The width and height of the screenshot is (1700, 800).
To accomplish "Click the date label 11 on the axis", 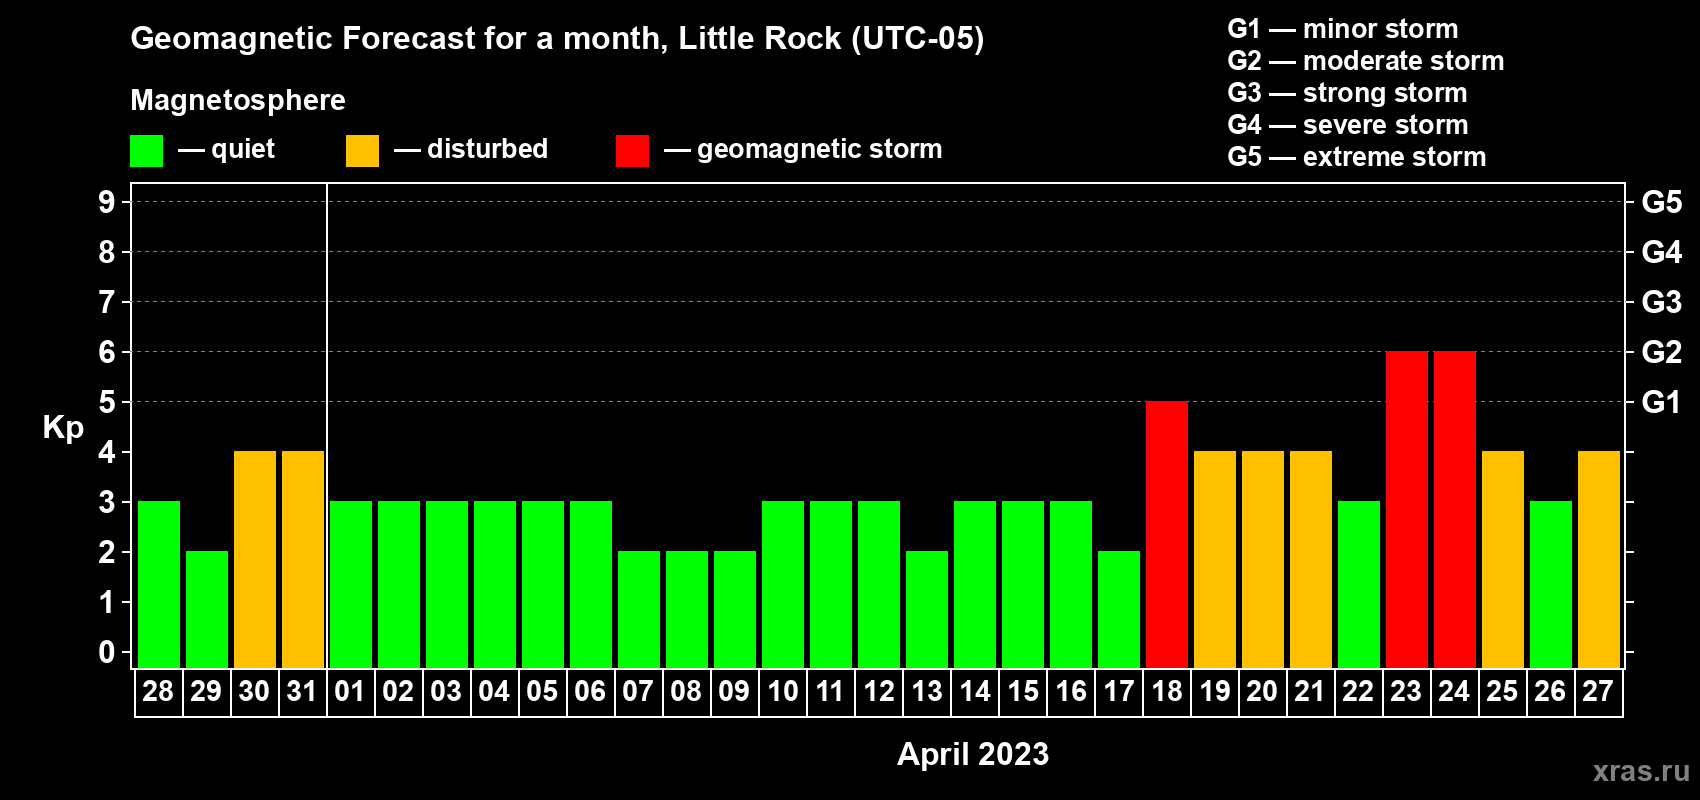I will tap(830, 692).
